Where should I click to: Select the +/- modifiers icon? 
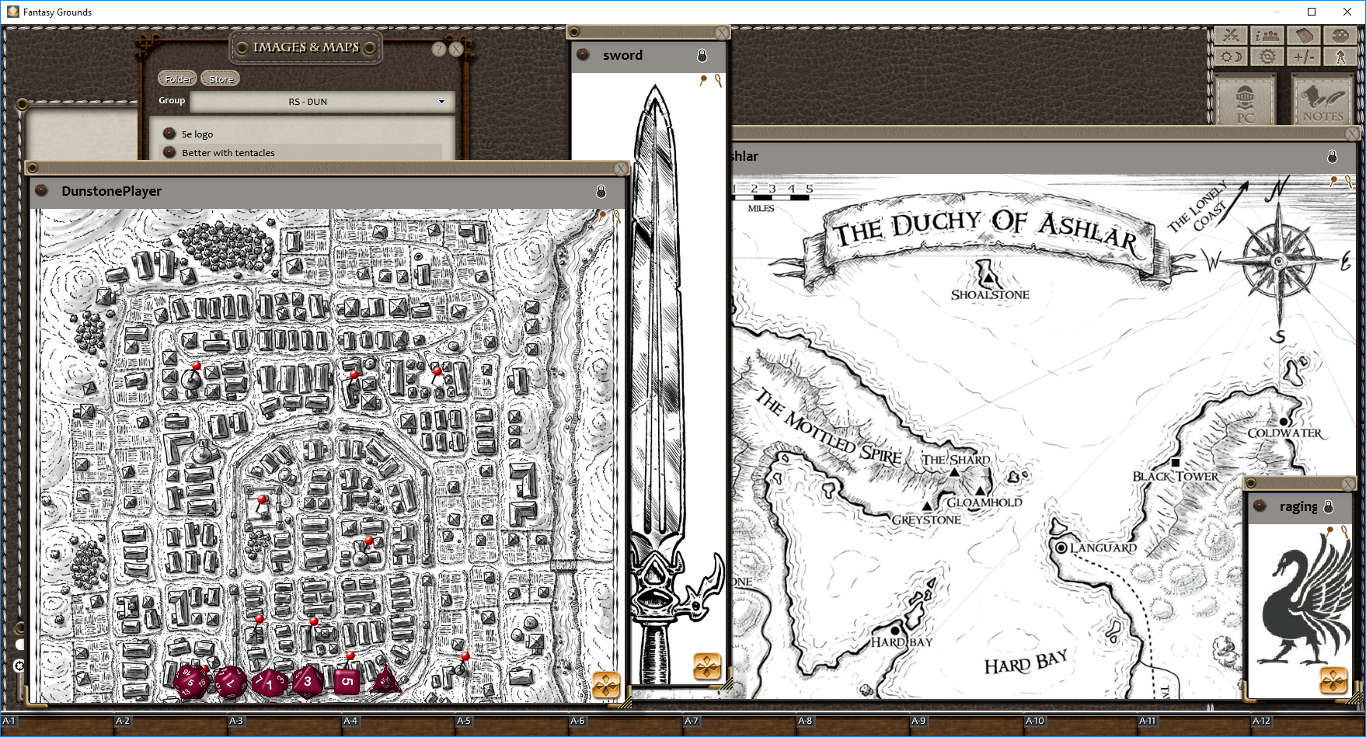tap(1304, 56)
